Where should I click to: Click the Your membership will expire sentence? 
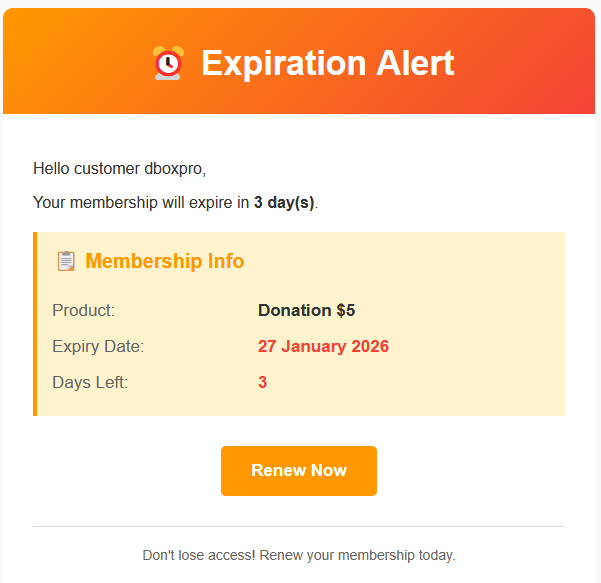(x=141, y=202)
